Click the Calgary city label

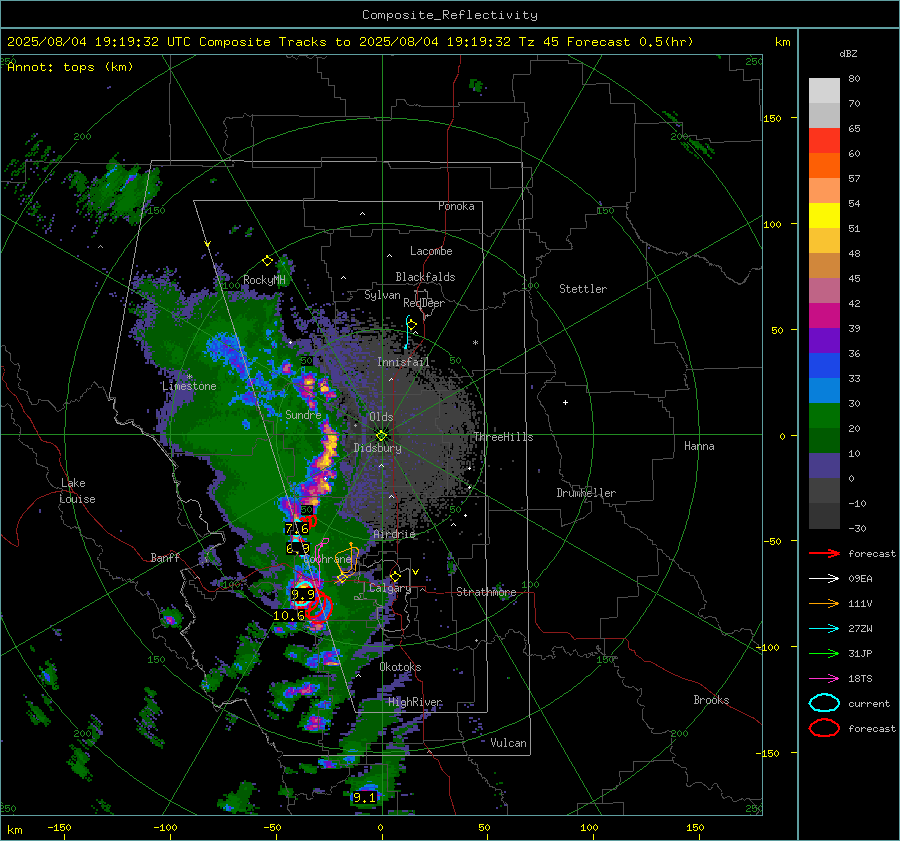point(390,588)
